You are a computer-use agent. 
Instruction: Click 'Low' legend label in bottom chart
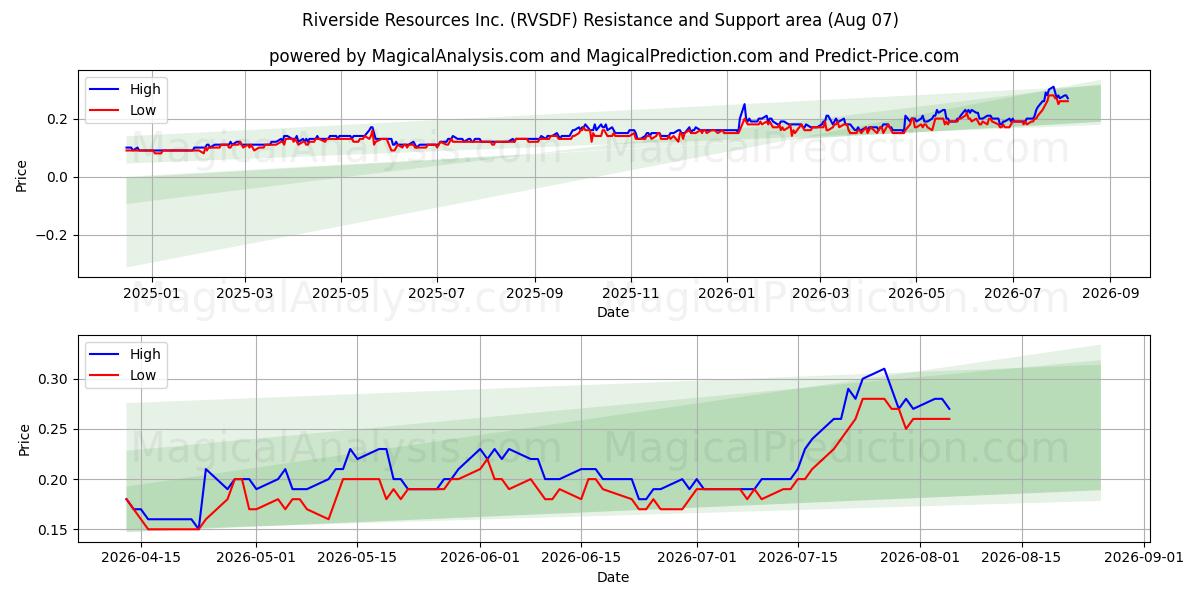point(143,375)
